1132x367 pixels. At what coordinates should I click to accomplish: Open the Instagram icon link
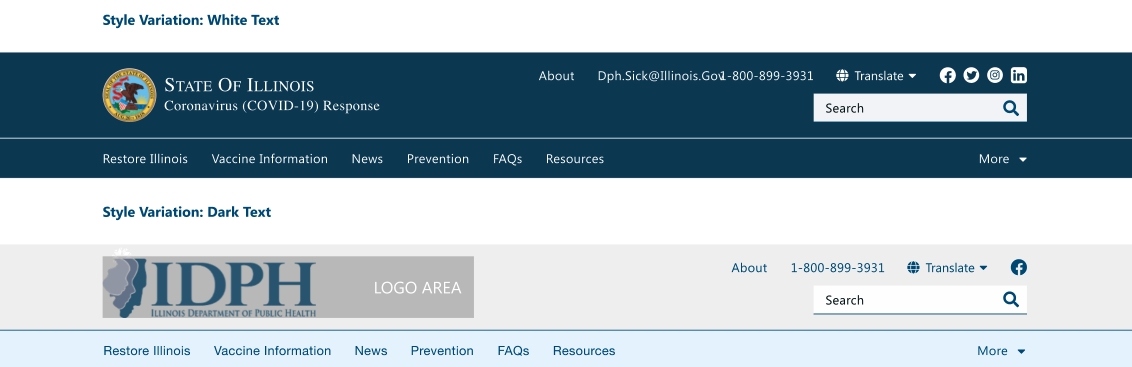pyautogui.click(x=995, y=75)
